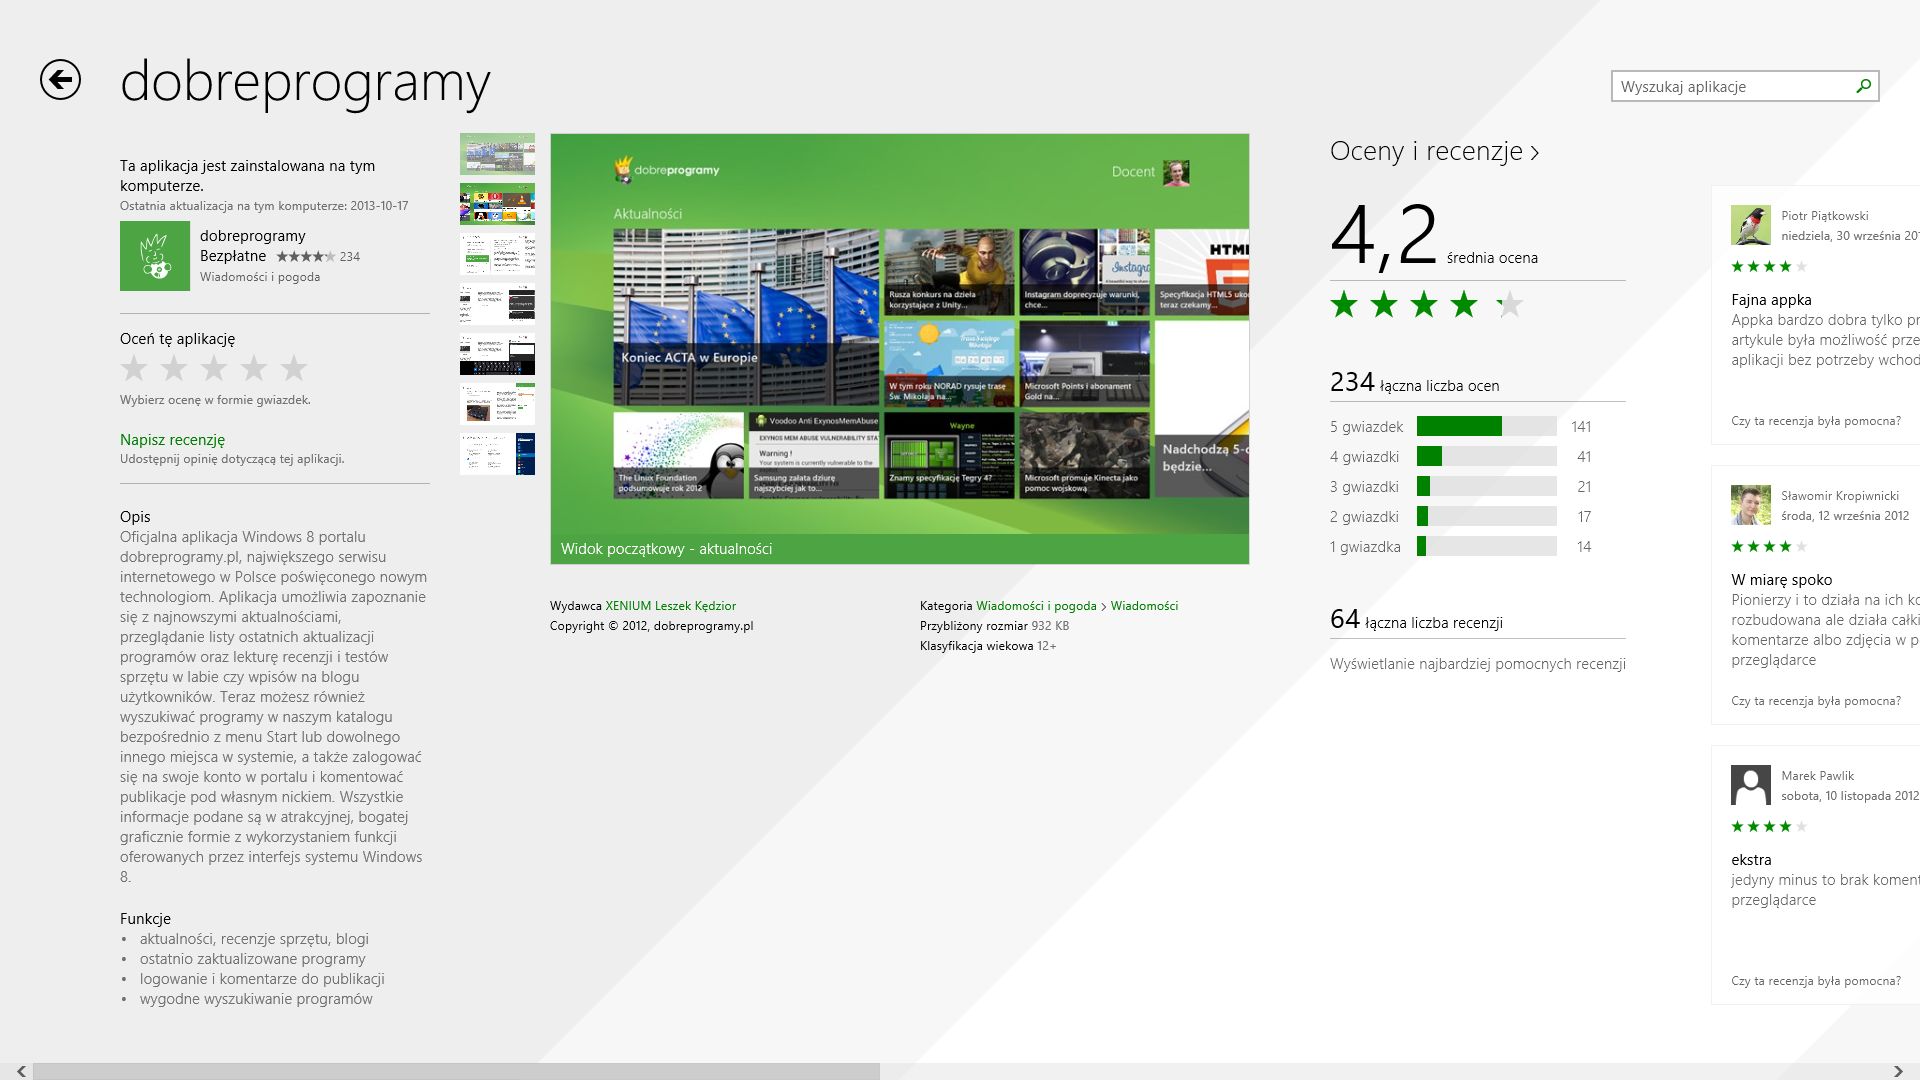Open the Wiadomości subcategory link
Viewport: 1920px width, 1080px height.
(x=1144, y=605)
